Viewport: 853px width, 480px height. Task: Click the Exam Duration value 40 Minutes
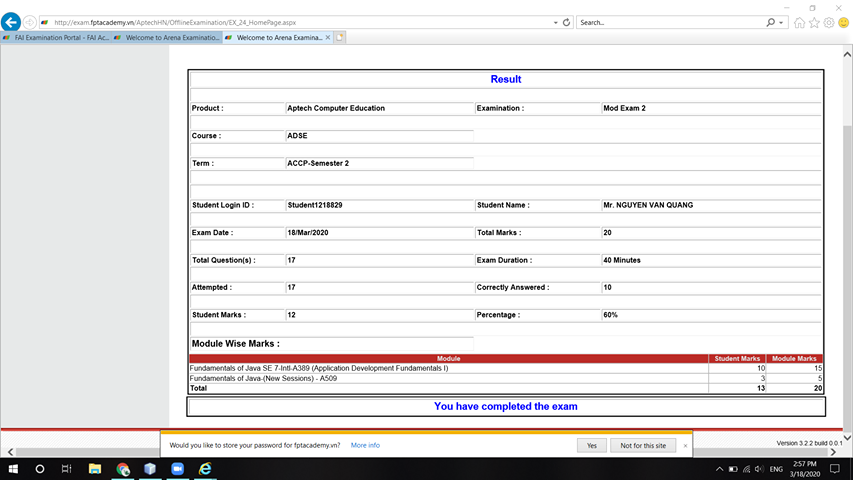(x=622, y=260)
